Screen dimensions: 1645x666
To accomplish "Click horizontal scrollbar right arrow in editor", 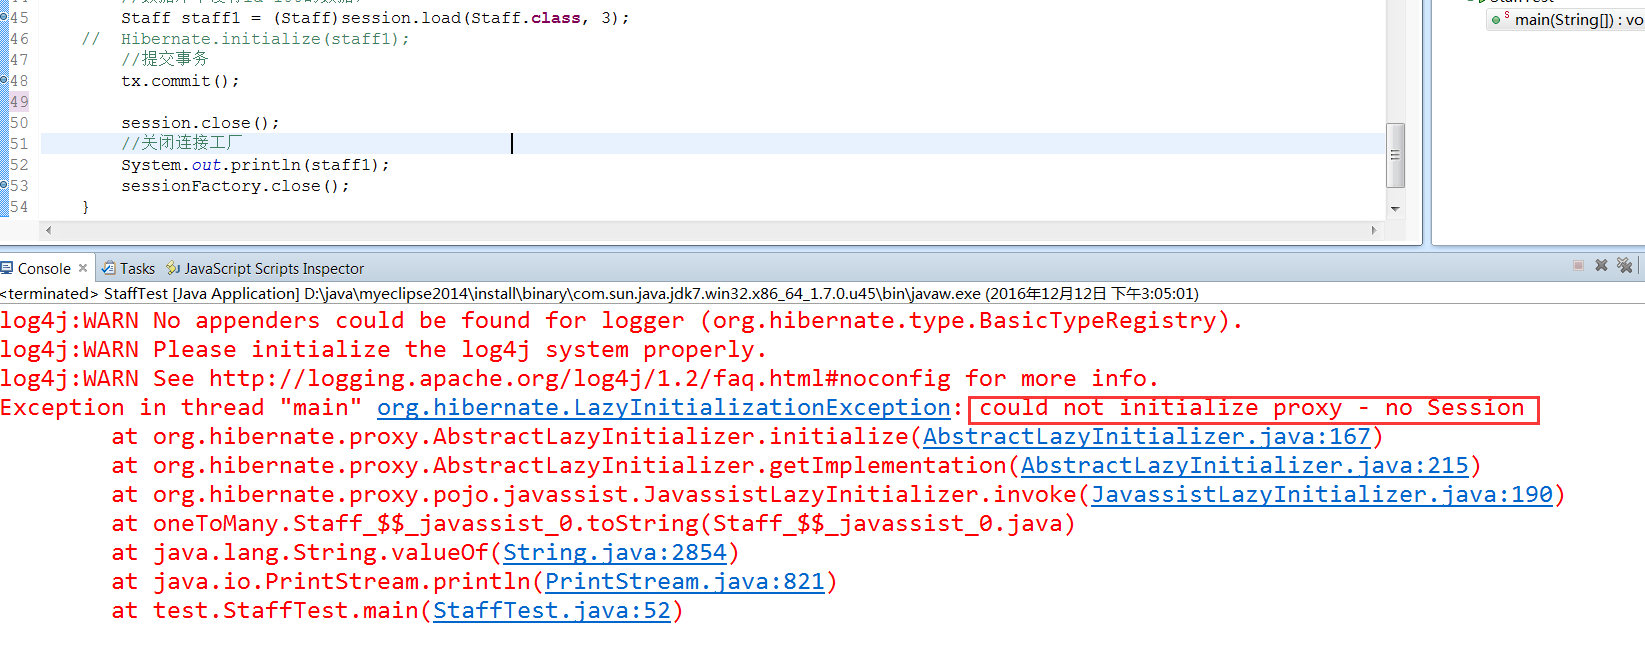I will point(1374,230).
